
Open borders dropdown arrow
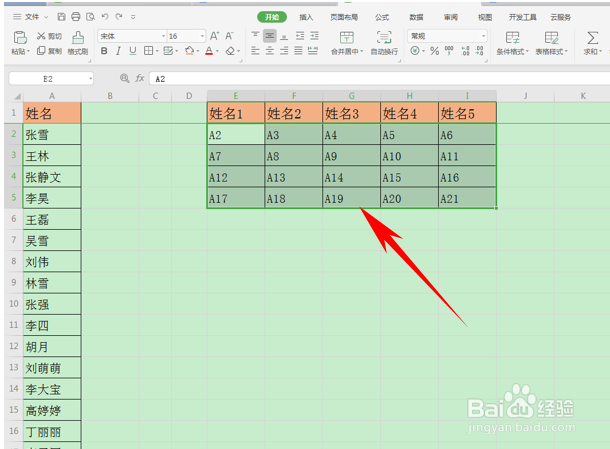pos(157,51)
